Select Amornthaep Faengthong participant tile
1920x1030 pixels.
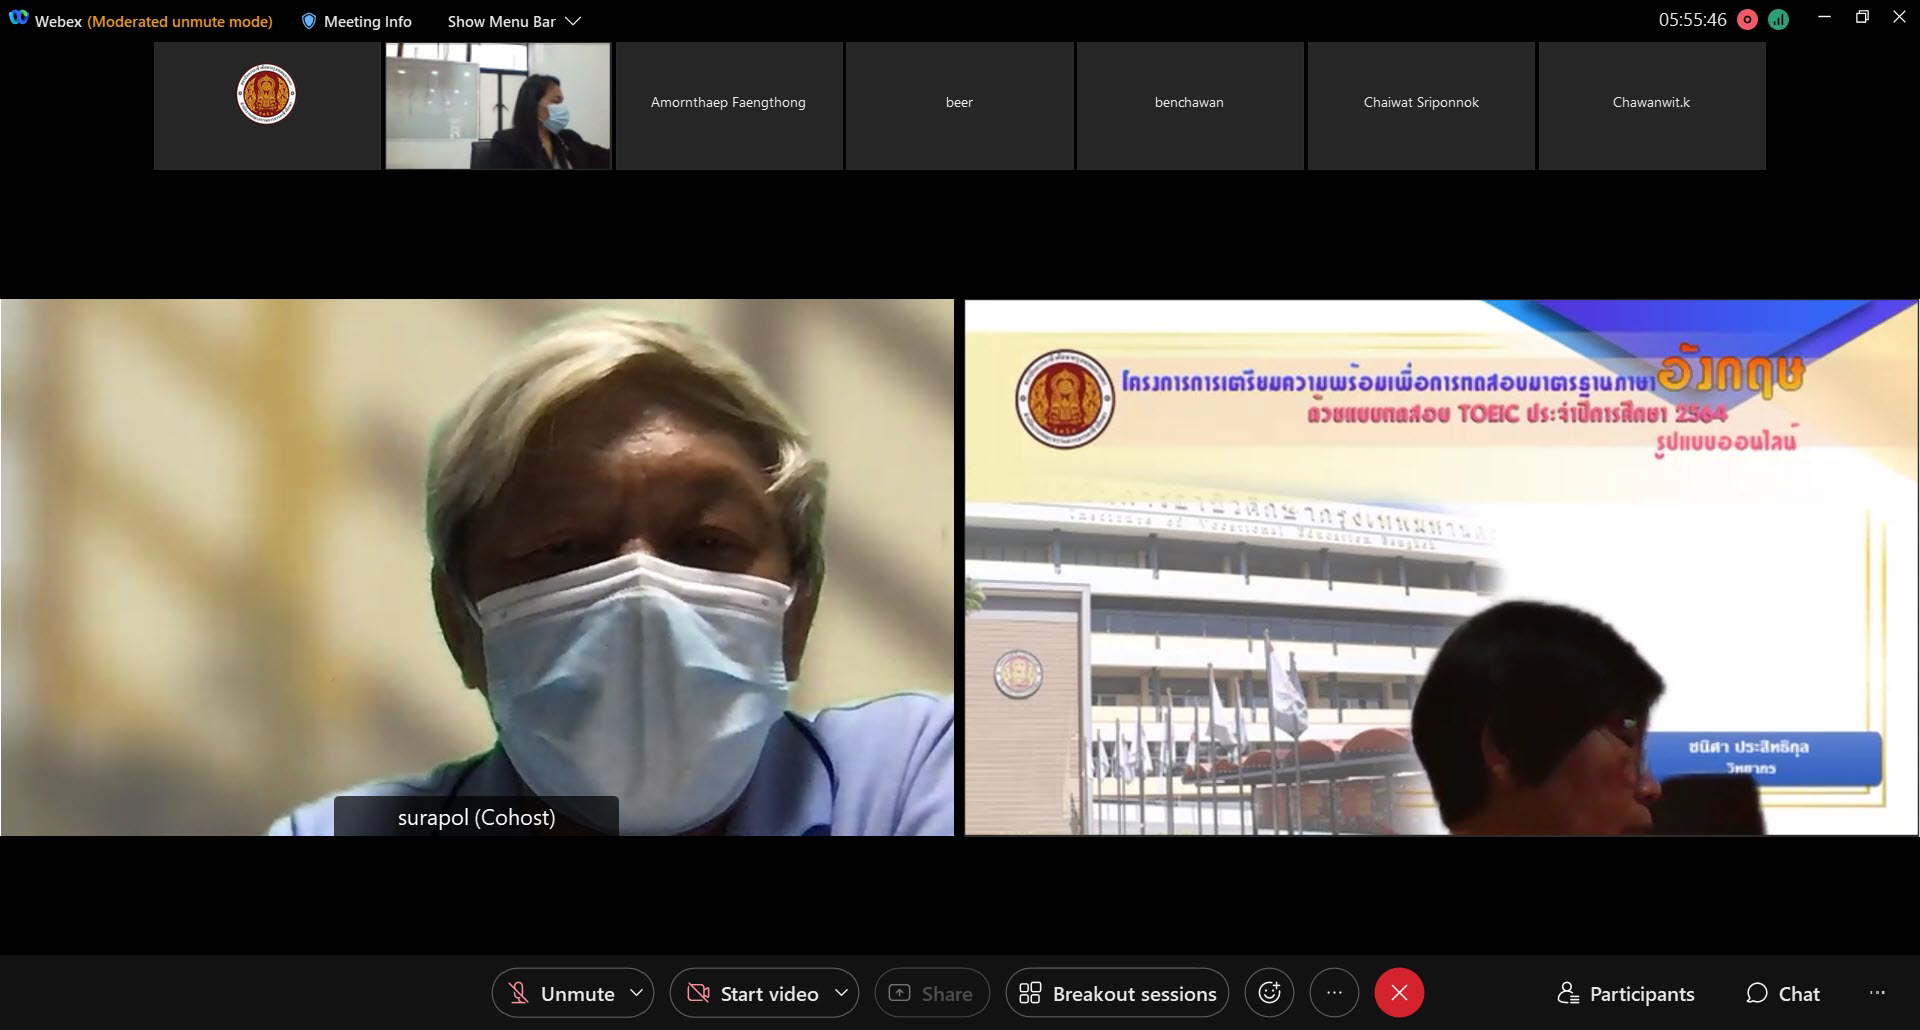coord(729,106)
